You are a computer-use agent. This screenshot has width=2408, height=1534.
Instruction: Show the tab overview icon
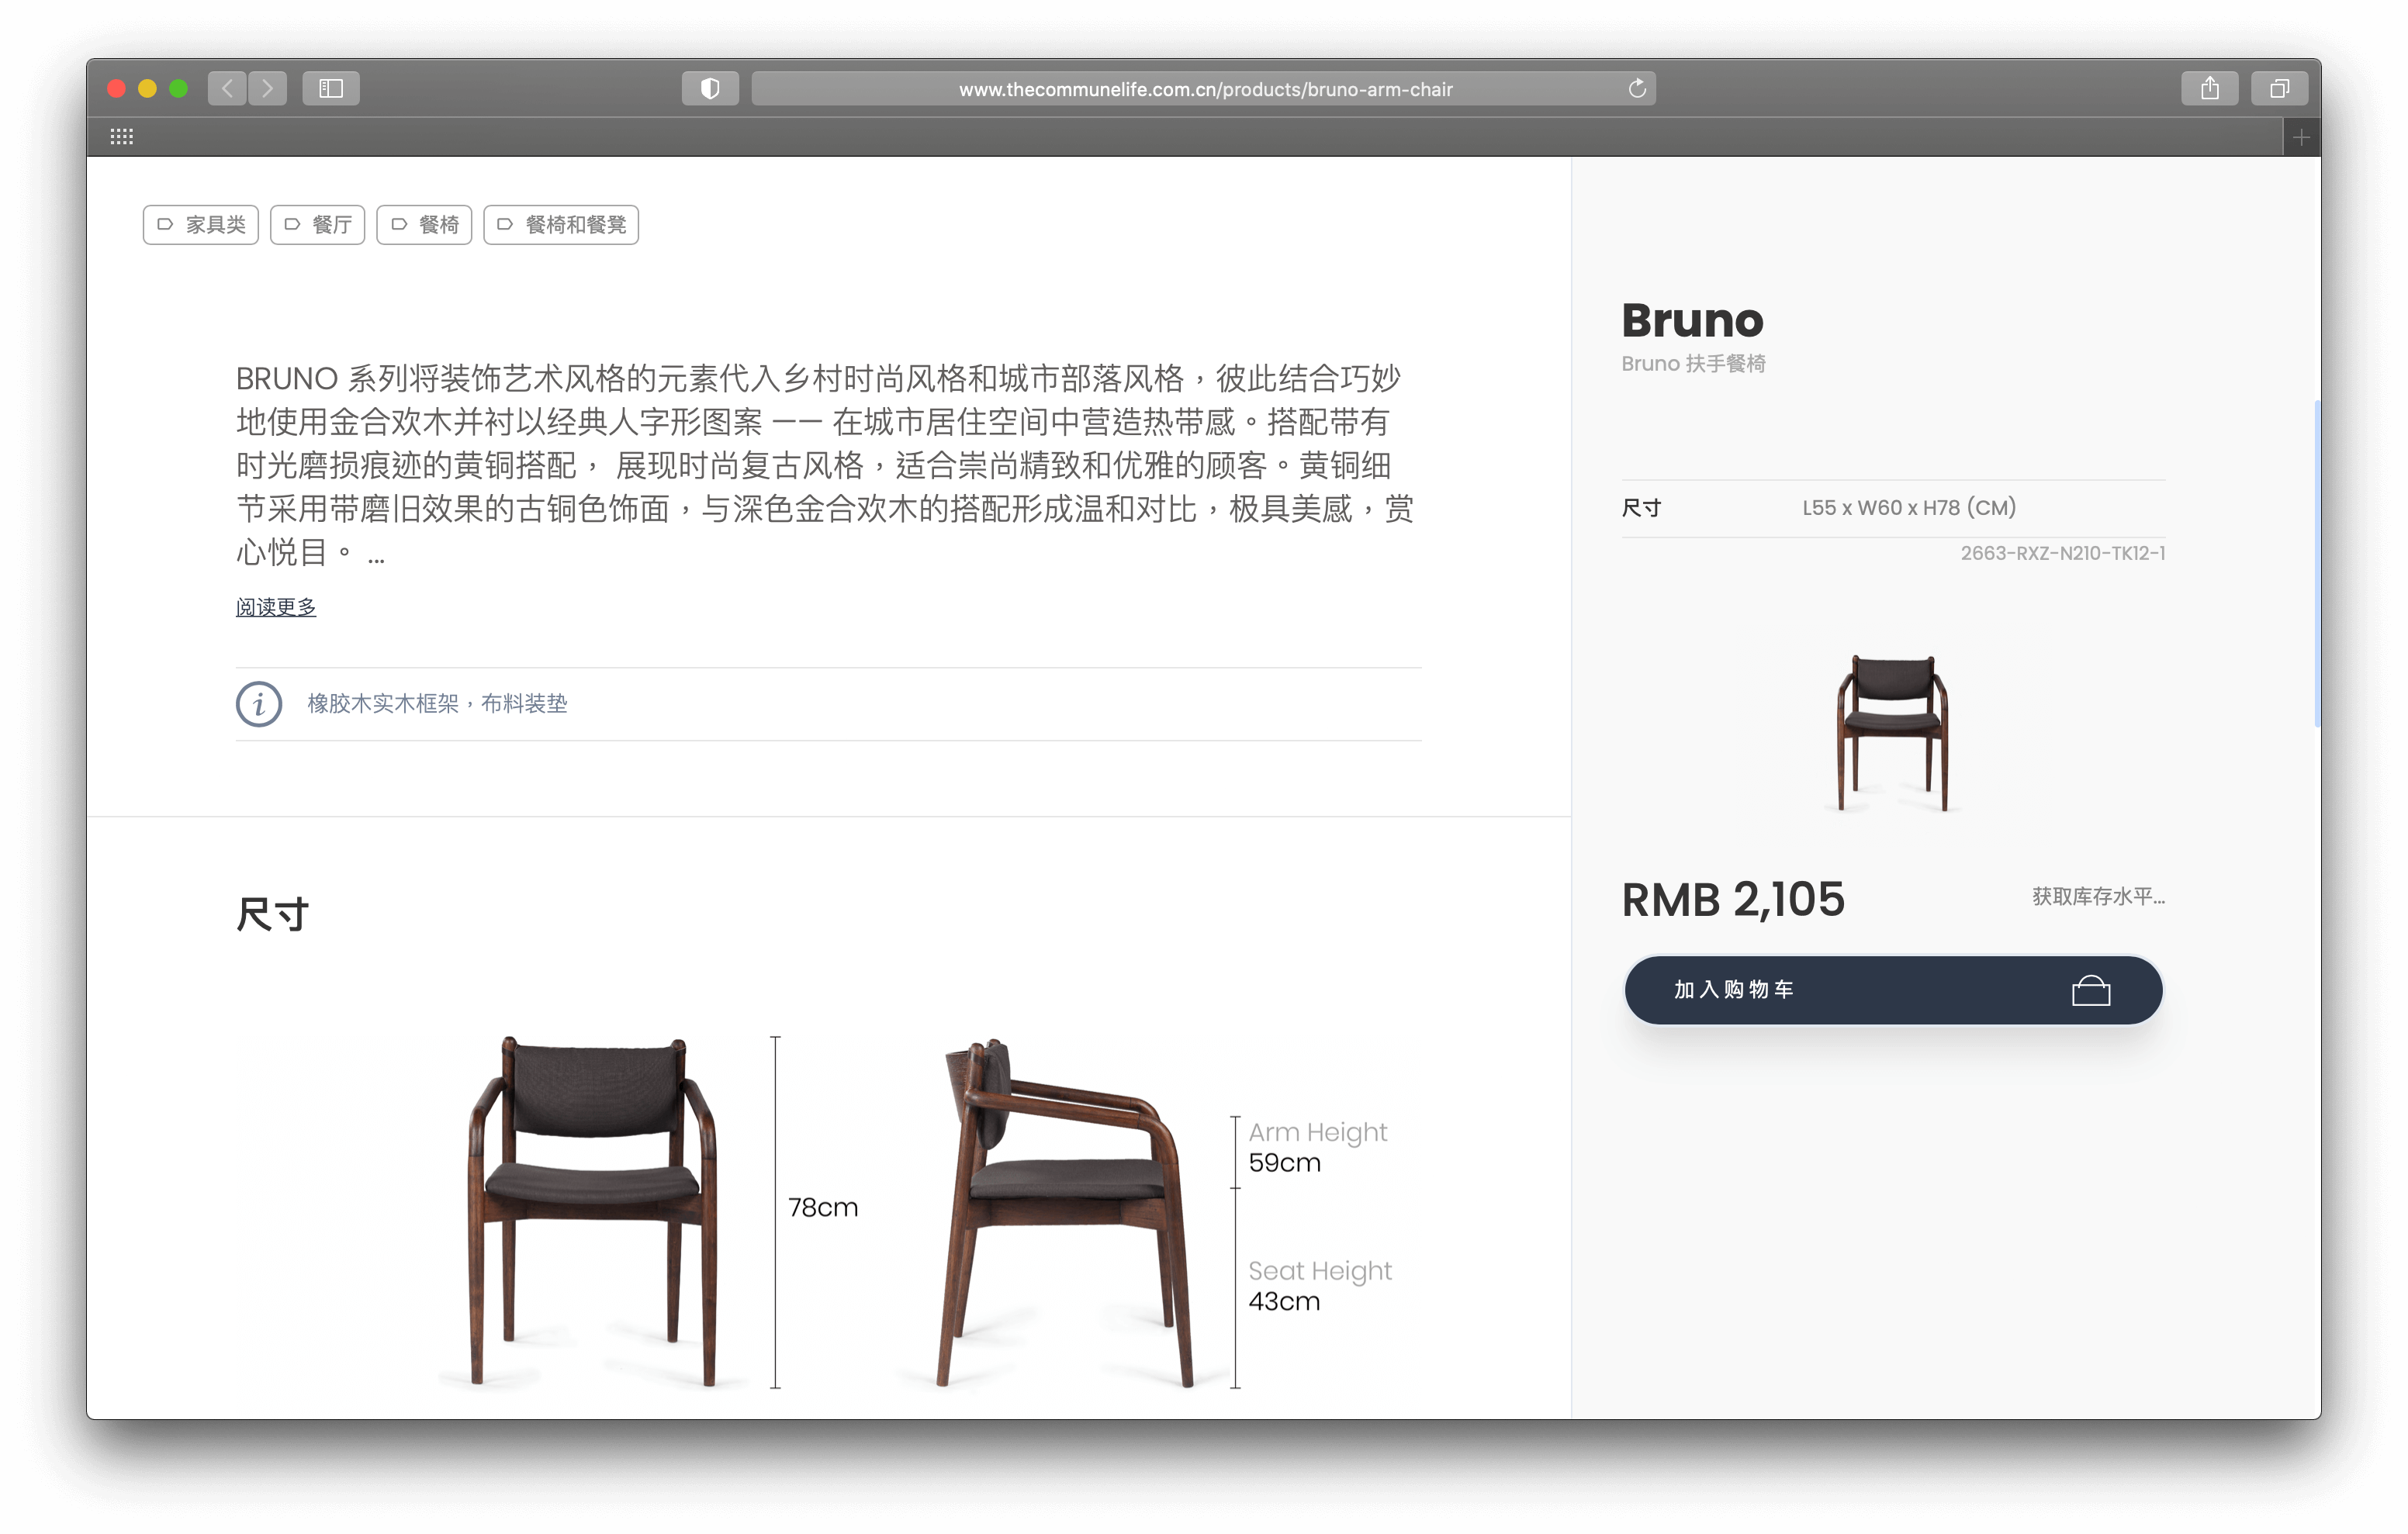(x=2279, y=88)
